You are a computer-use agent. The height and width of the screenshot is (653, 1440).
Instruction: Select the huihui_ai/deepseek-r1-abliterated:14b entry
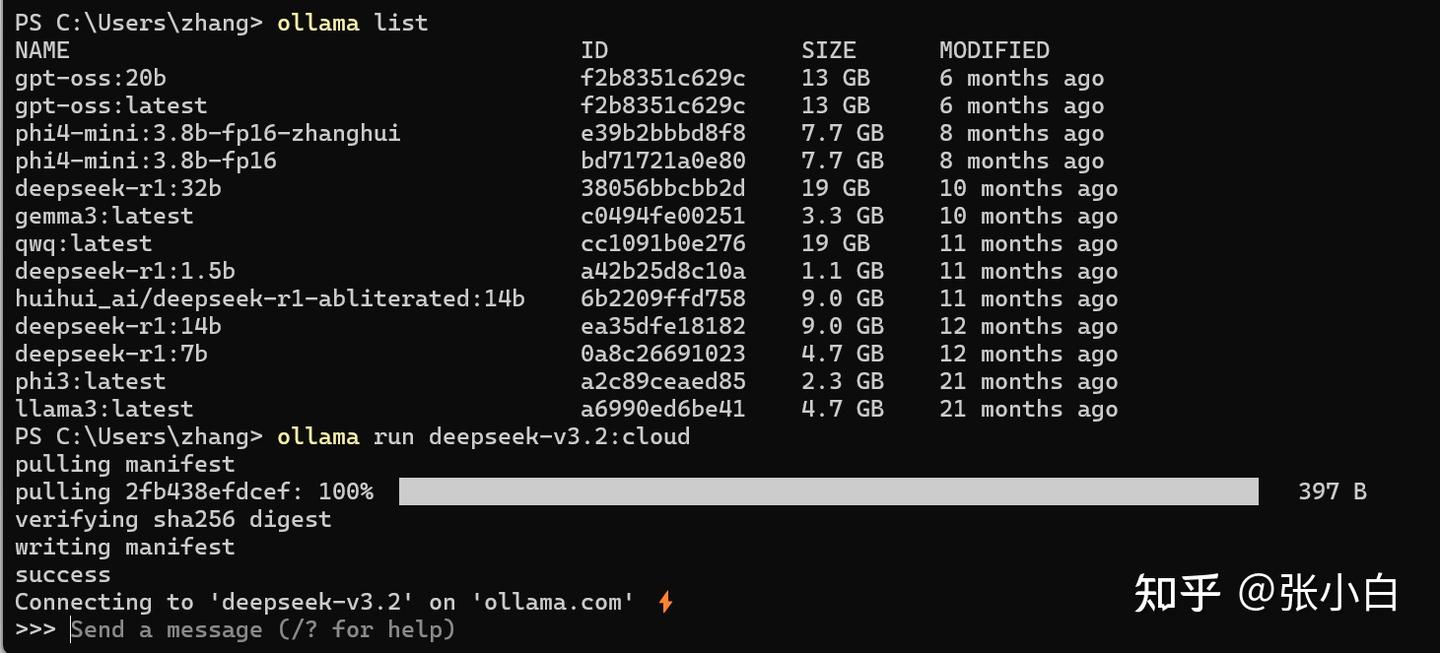(270, 298)
